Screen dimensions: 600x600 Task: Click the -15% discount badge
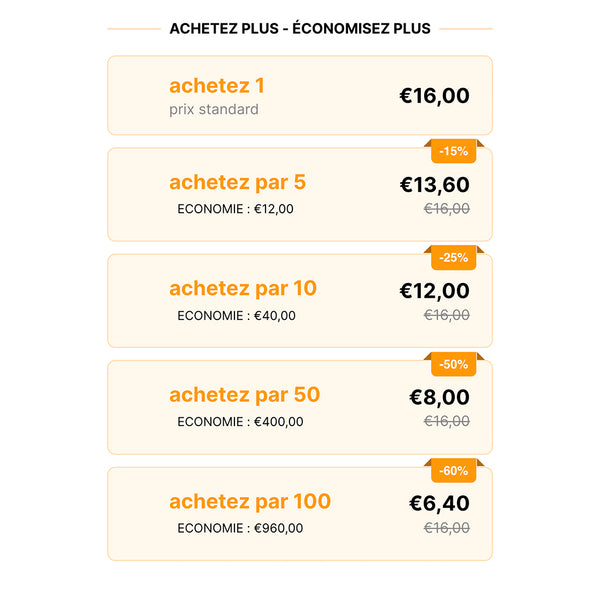453,152
